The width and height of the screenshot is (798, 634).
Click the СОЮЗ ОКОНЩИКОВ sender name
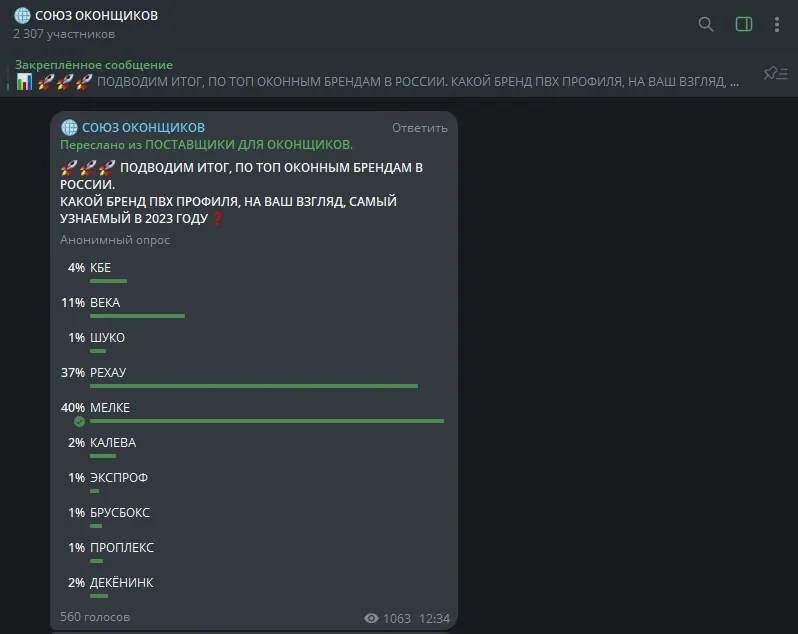[144, 127]
